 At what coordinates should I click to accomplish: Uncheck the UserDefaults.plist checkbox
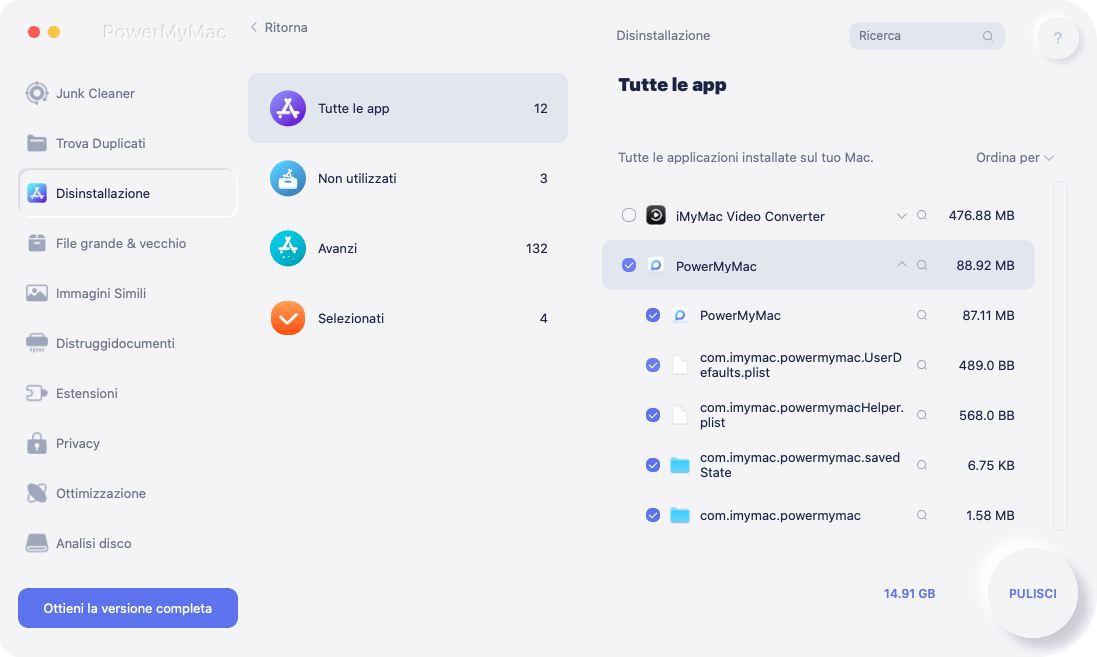[653, 365]
